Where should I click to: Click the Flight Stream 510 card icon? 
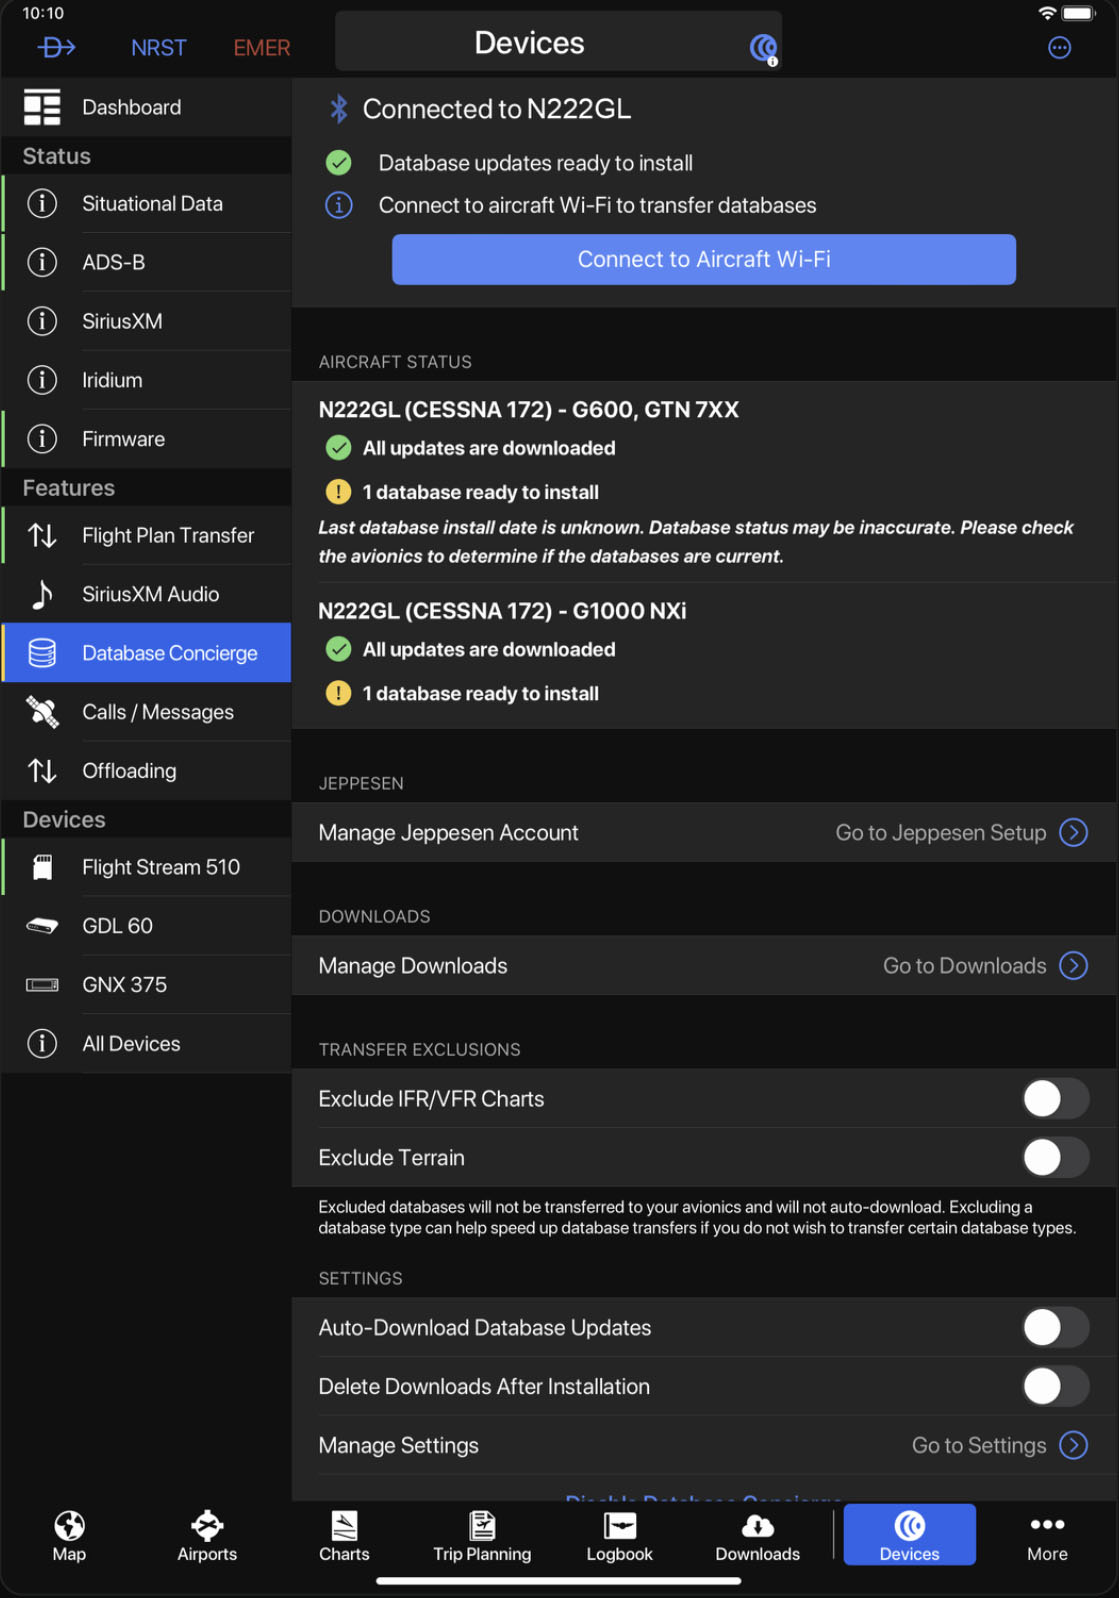pyautogui.click(x=42, y=867)
